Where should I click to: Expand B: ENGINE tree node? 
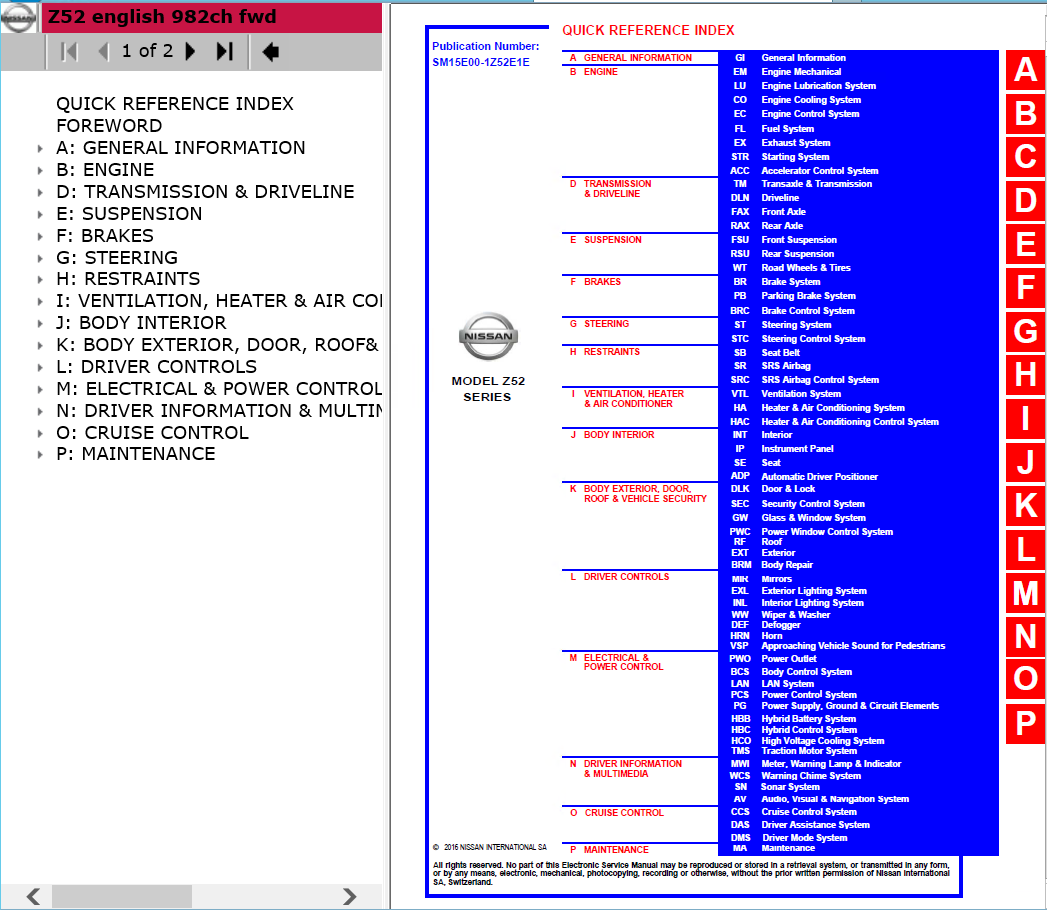coord(40,170)
